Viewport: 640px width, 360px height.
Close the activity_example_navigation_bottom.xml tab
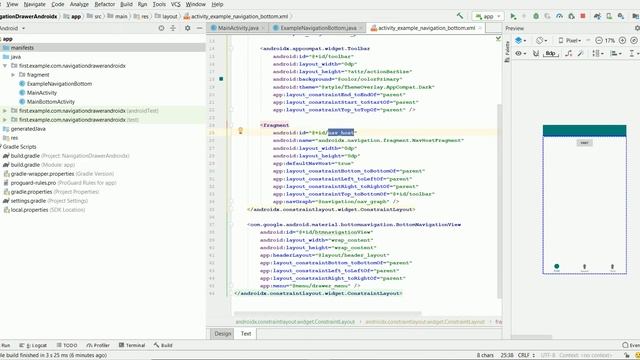coord(480,28)
